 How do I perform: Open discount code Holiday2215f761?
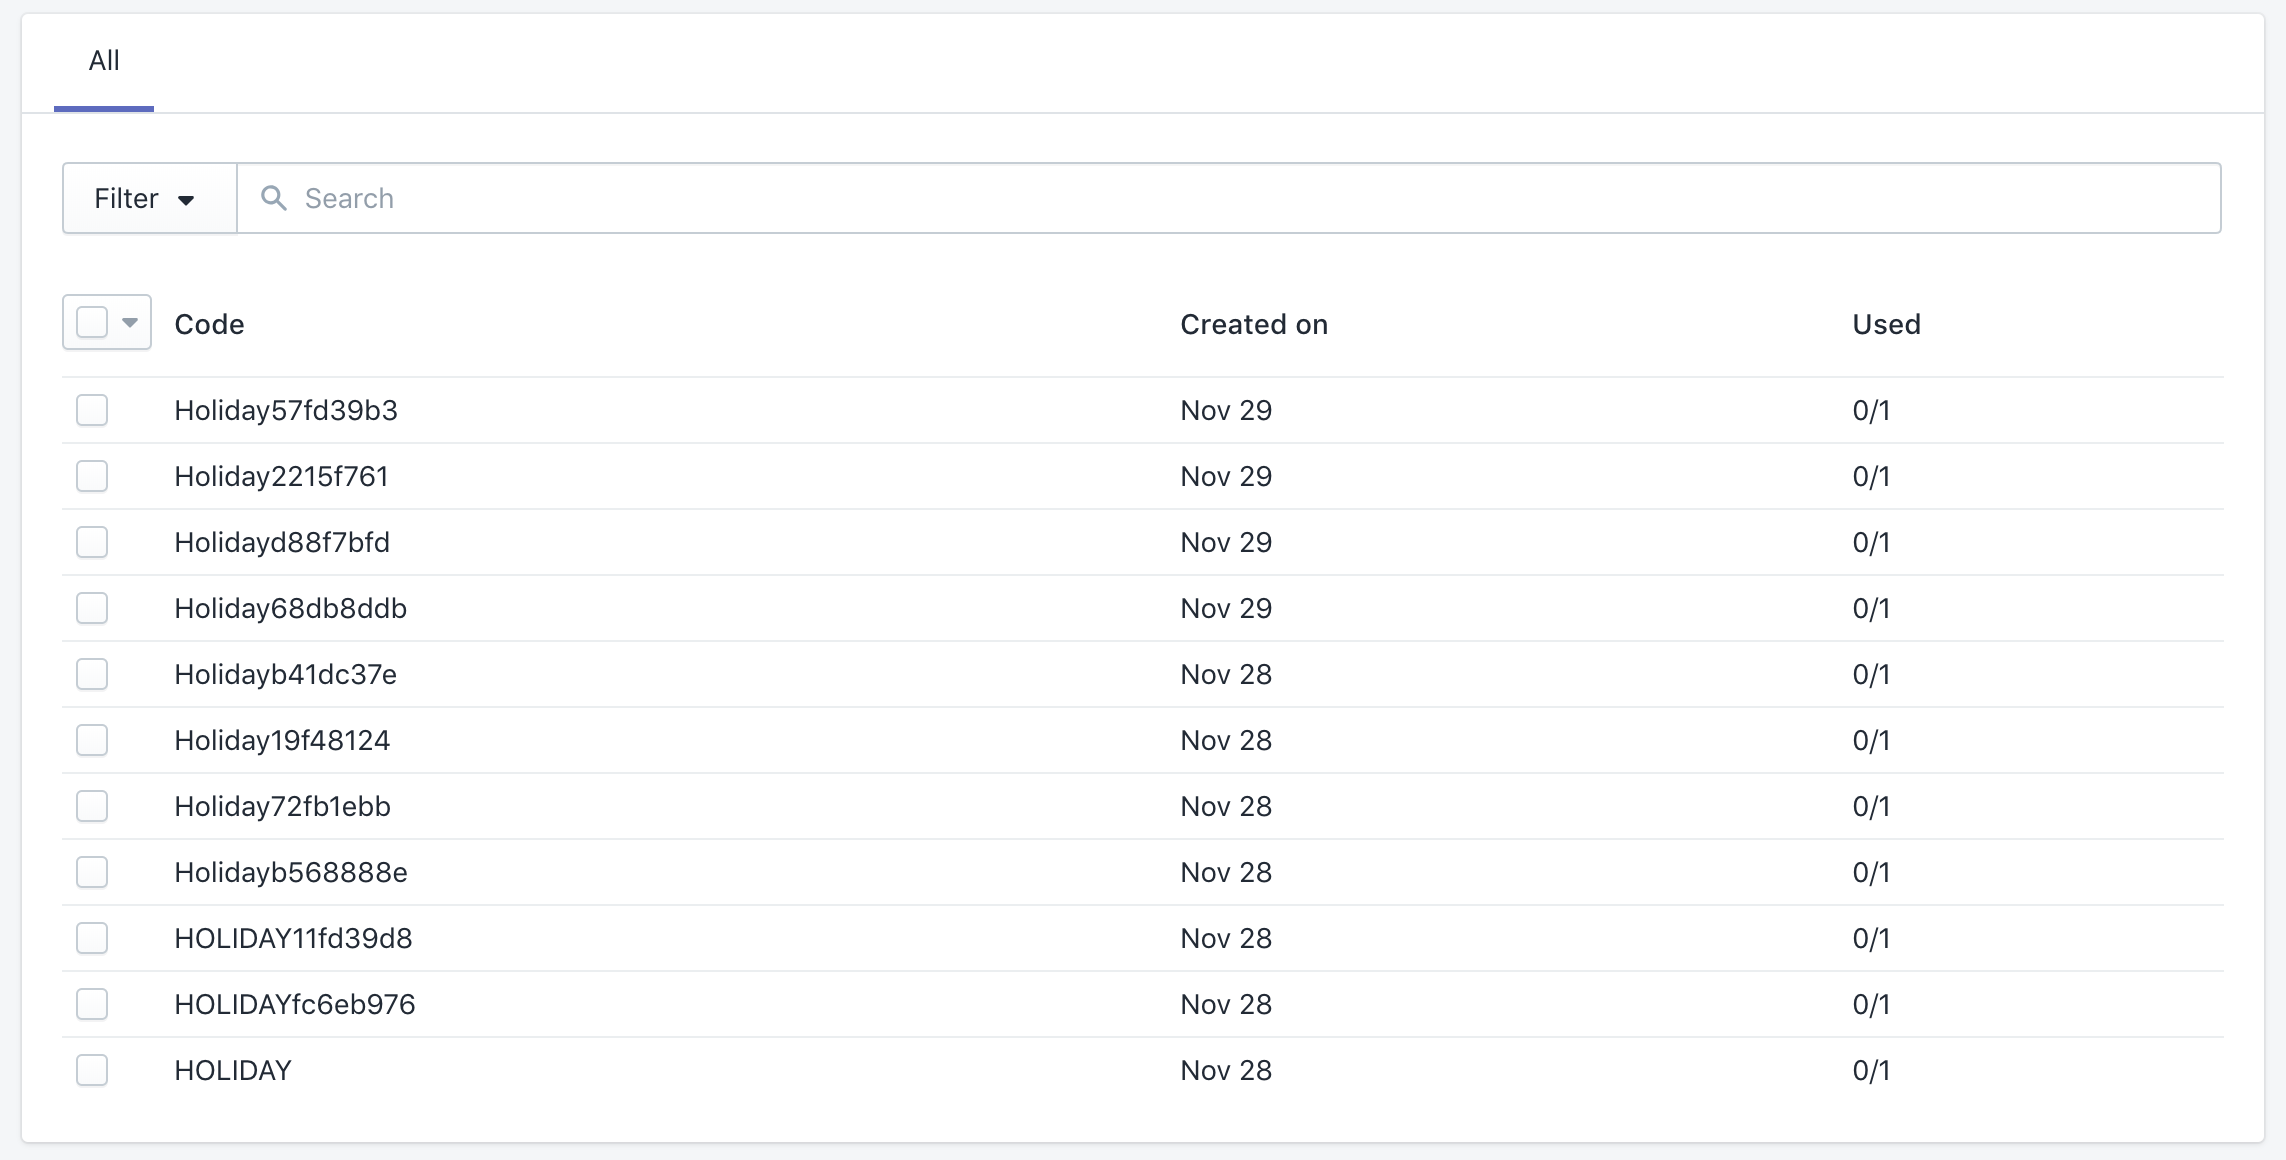click(281, 476)
